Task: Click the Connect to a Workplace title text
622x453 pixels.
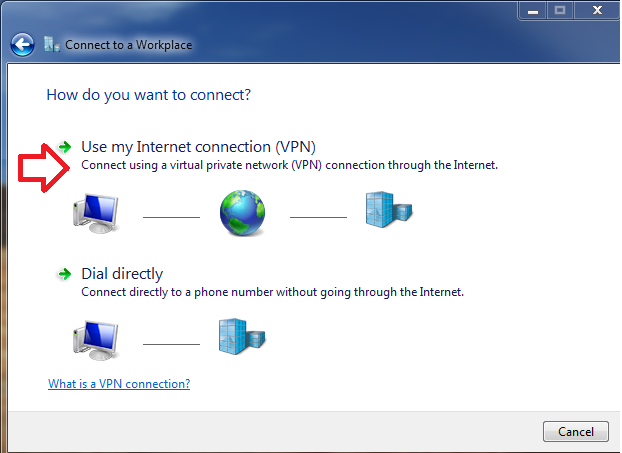Action: [x=129, y=45]
